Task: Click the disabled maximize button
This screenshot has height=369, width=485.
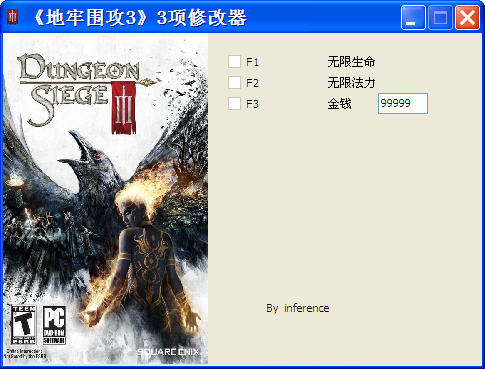Action: coord(440,17)
